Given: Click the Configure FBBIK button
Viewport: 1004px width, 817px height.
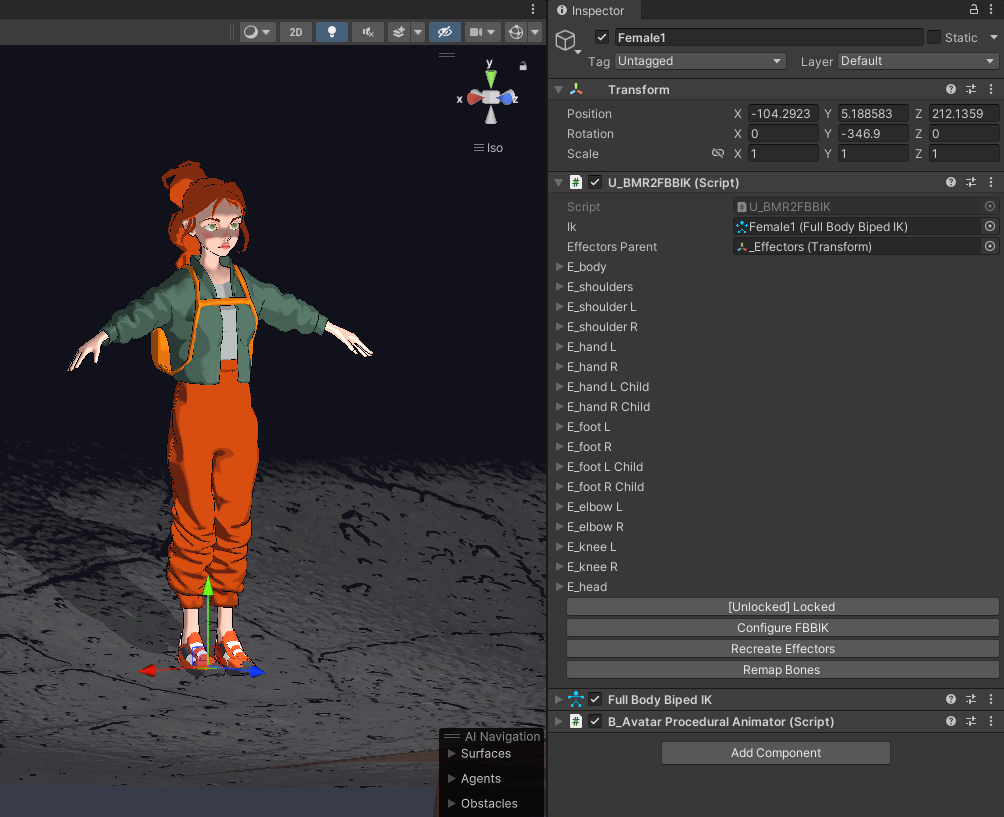Looking at the screenshot, I should pyautogui.click(x=782, y=628).
